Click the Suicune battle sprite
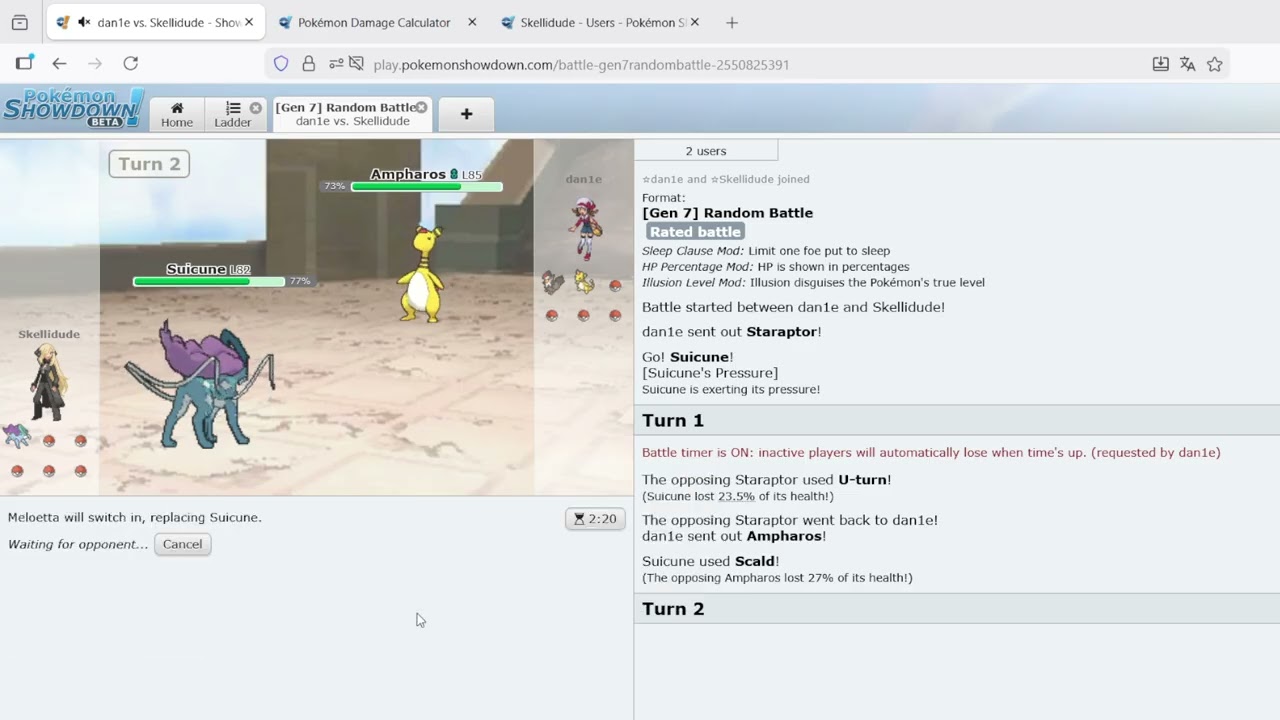The width and height of the screenshot is (1280, 720). coord(200,385)
